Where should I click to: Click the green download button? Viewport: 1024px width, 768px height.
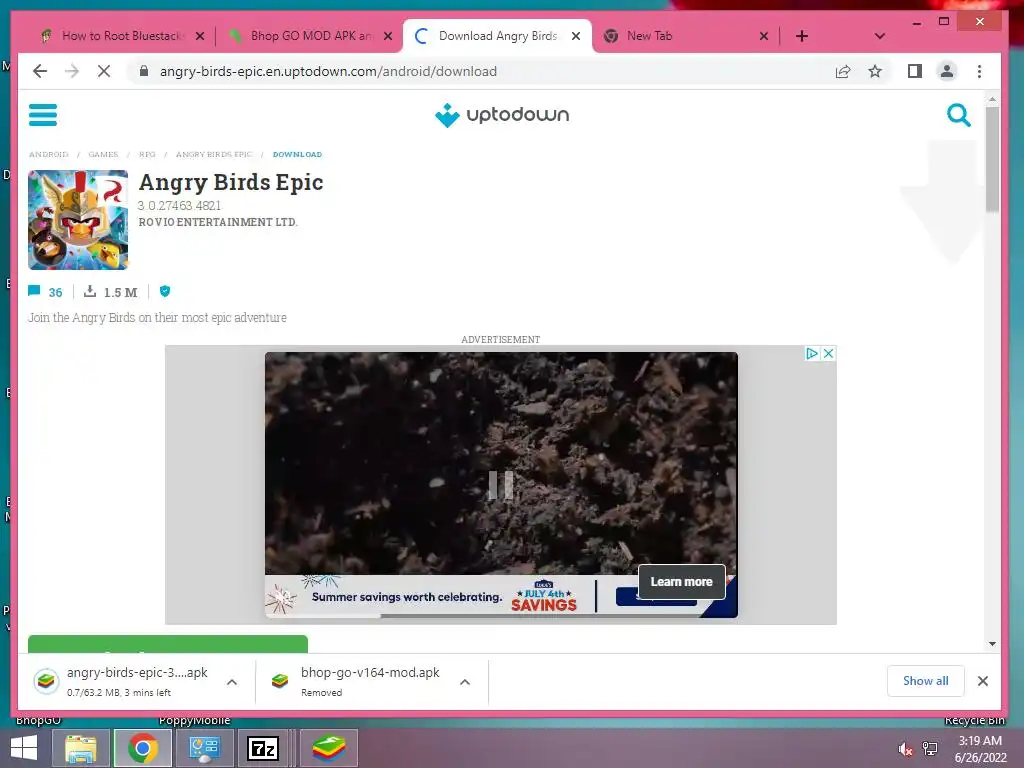coord(168,644)
